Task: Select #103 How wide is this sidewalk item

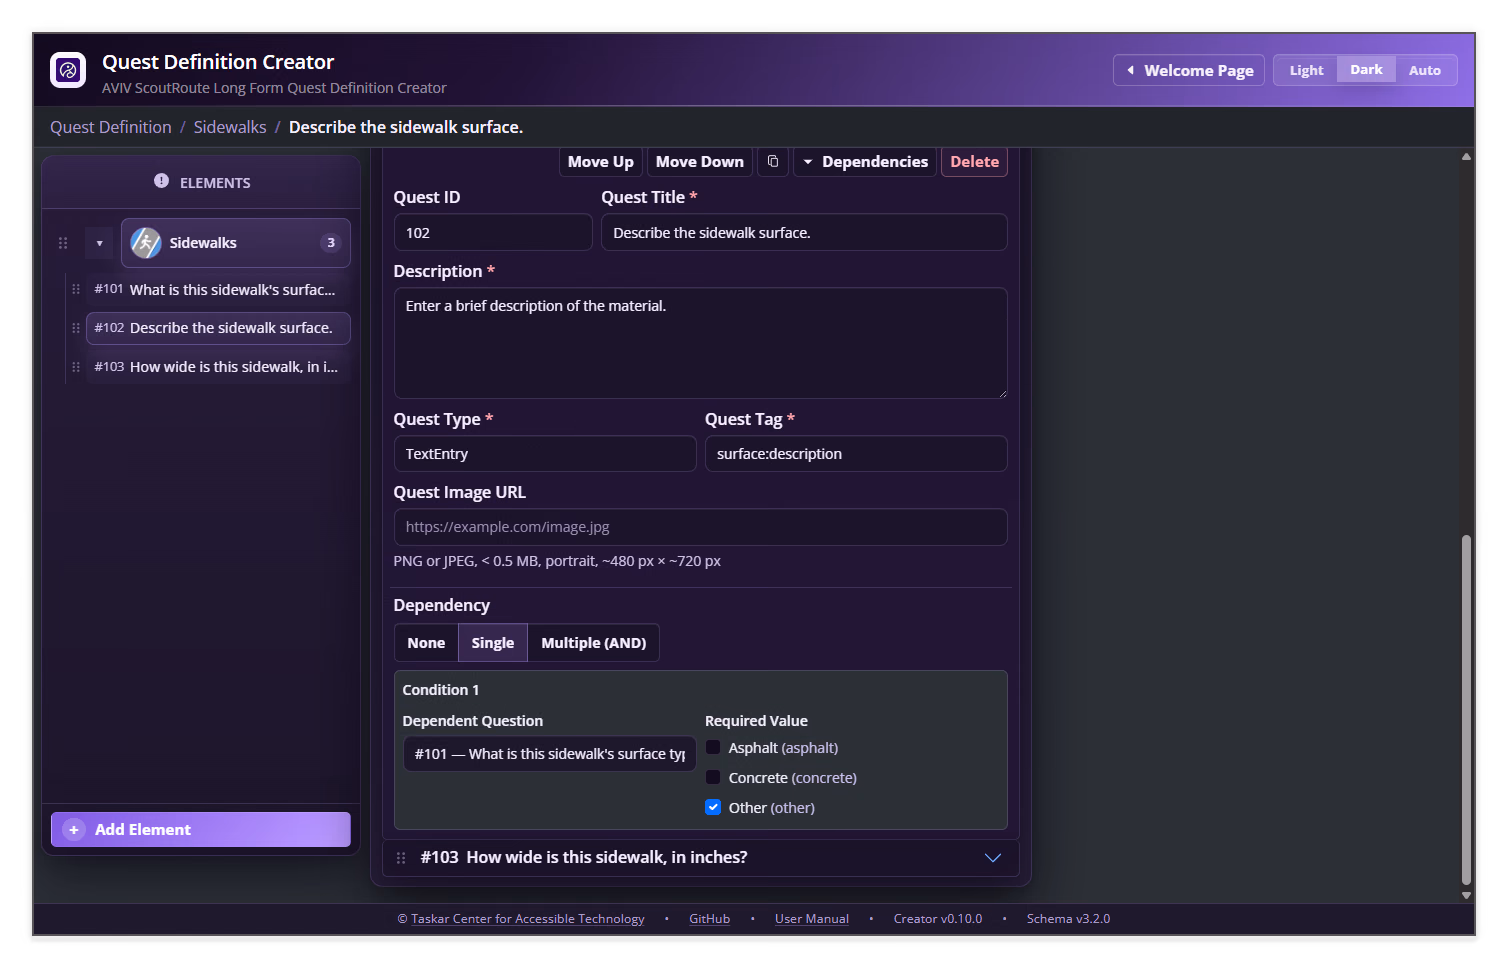Action: (x=218, y=367)
